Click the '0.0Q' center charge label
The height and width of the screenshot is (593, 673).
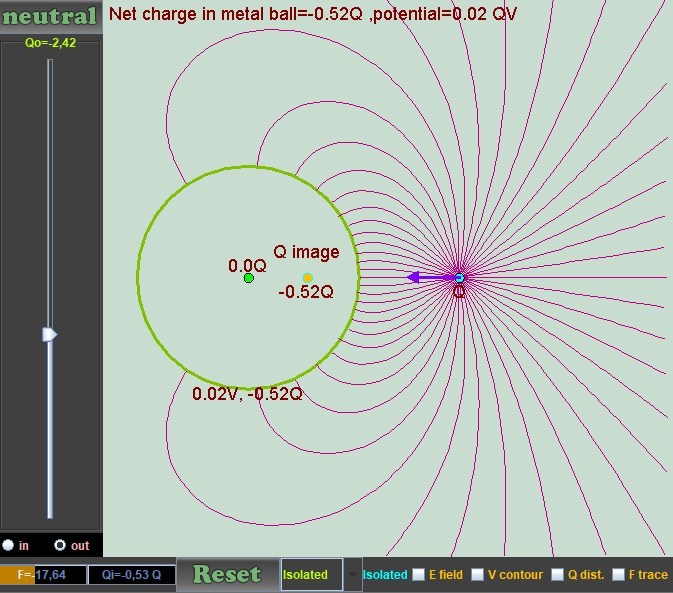coord(247,266)
